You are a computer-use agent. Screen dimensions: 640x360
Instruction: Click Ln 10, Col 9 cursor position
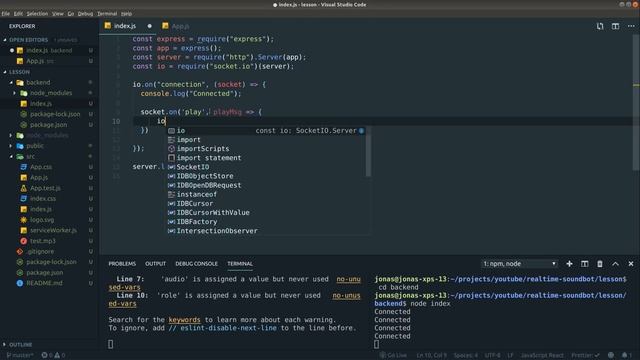431,355
